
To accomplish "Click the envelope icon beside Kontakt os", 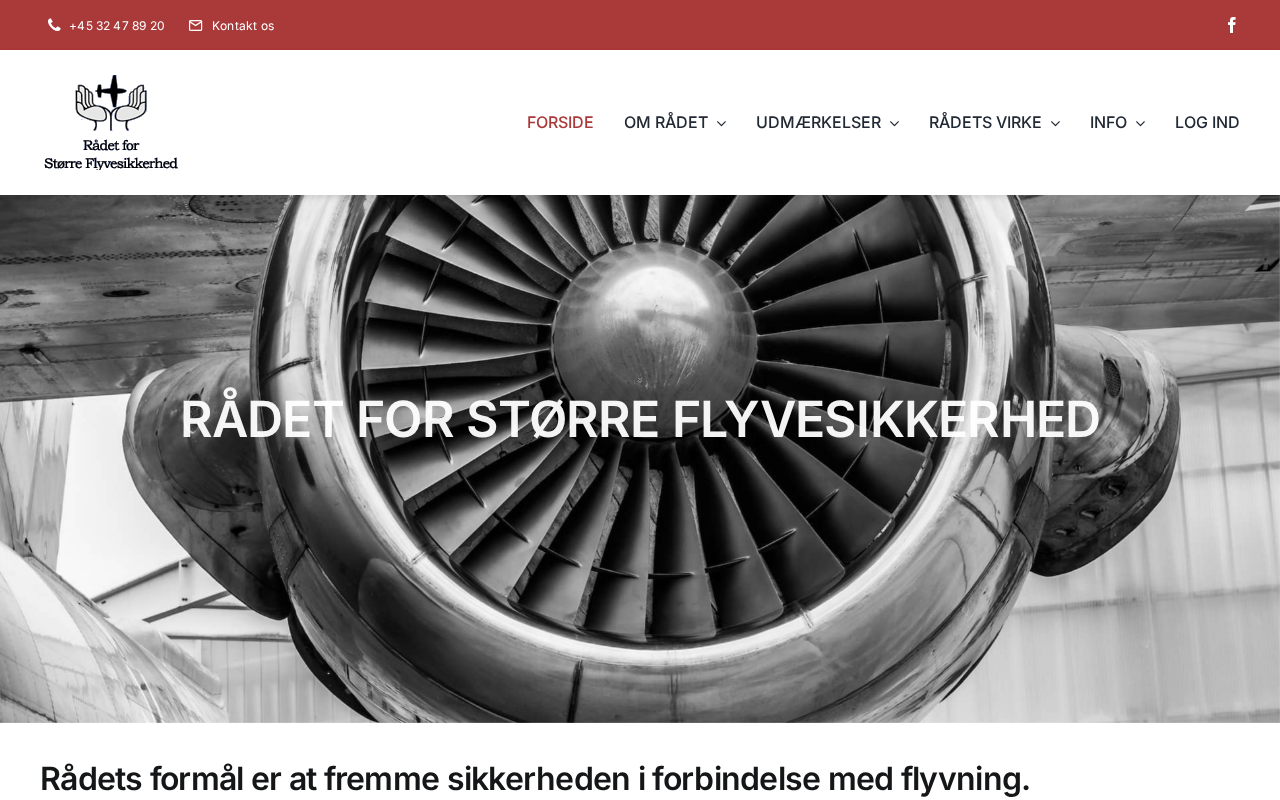I will click(x=196, y=25).
